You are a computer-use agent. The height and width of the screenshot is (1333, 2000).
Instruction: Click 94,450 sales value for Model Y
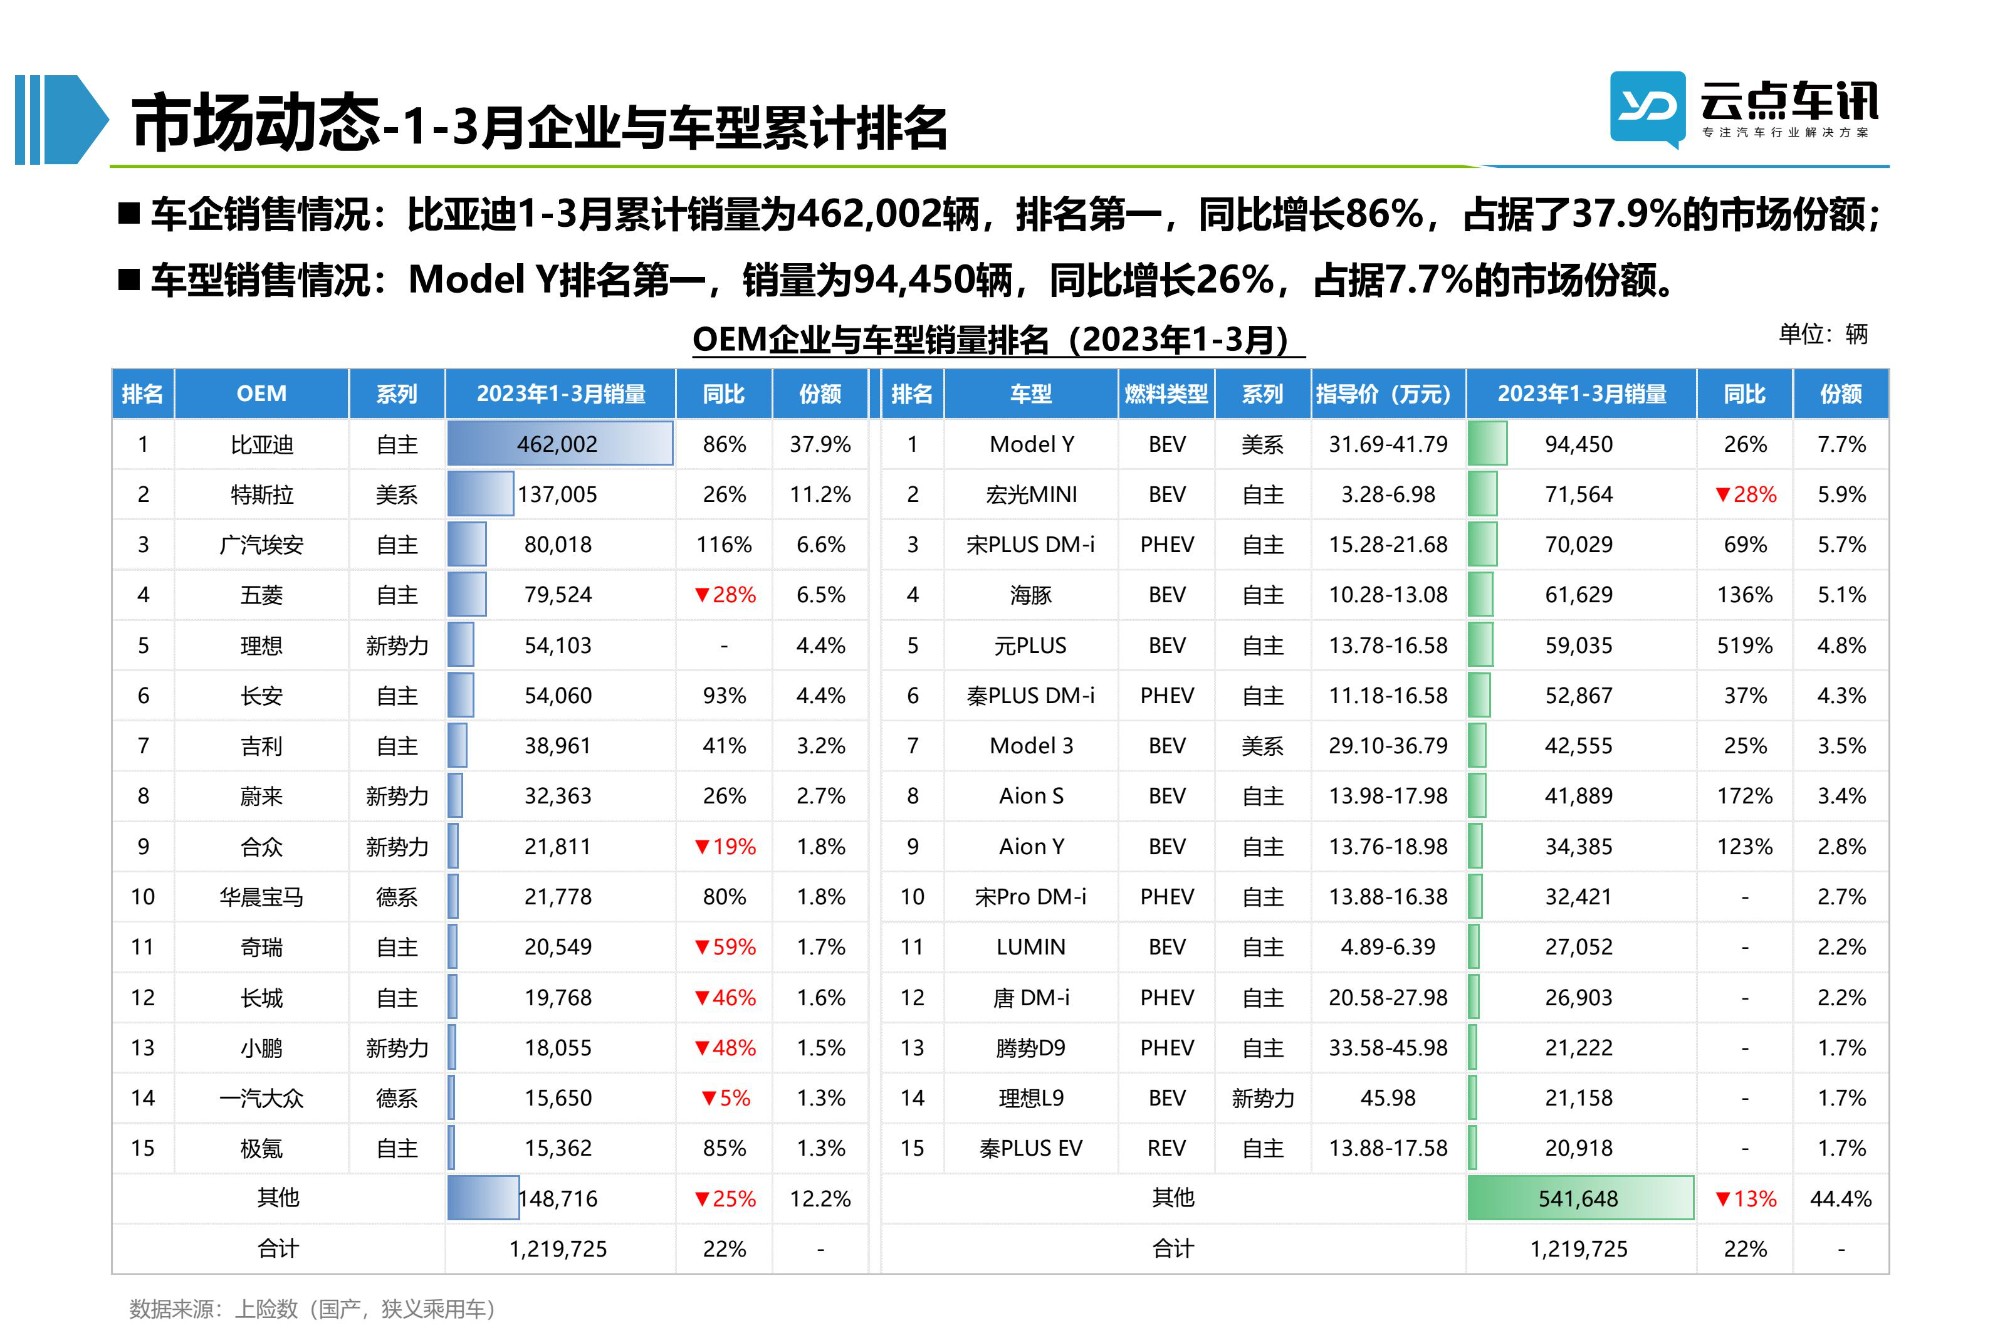tap(1579, 444)
